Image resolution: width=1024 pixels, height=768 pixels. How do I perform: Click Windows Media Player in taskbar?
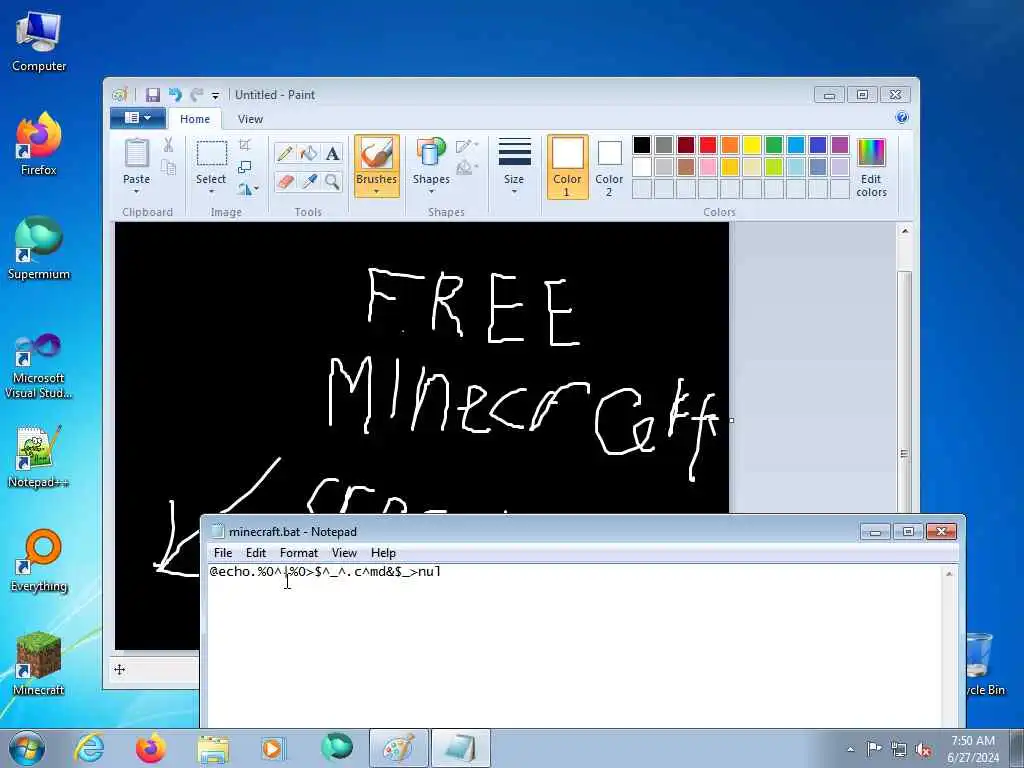tap(272, 748)
